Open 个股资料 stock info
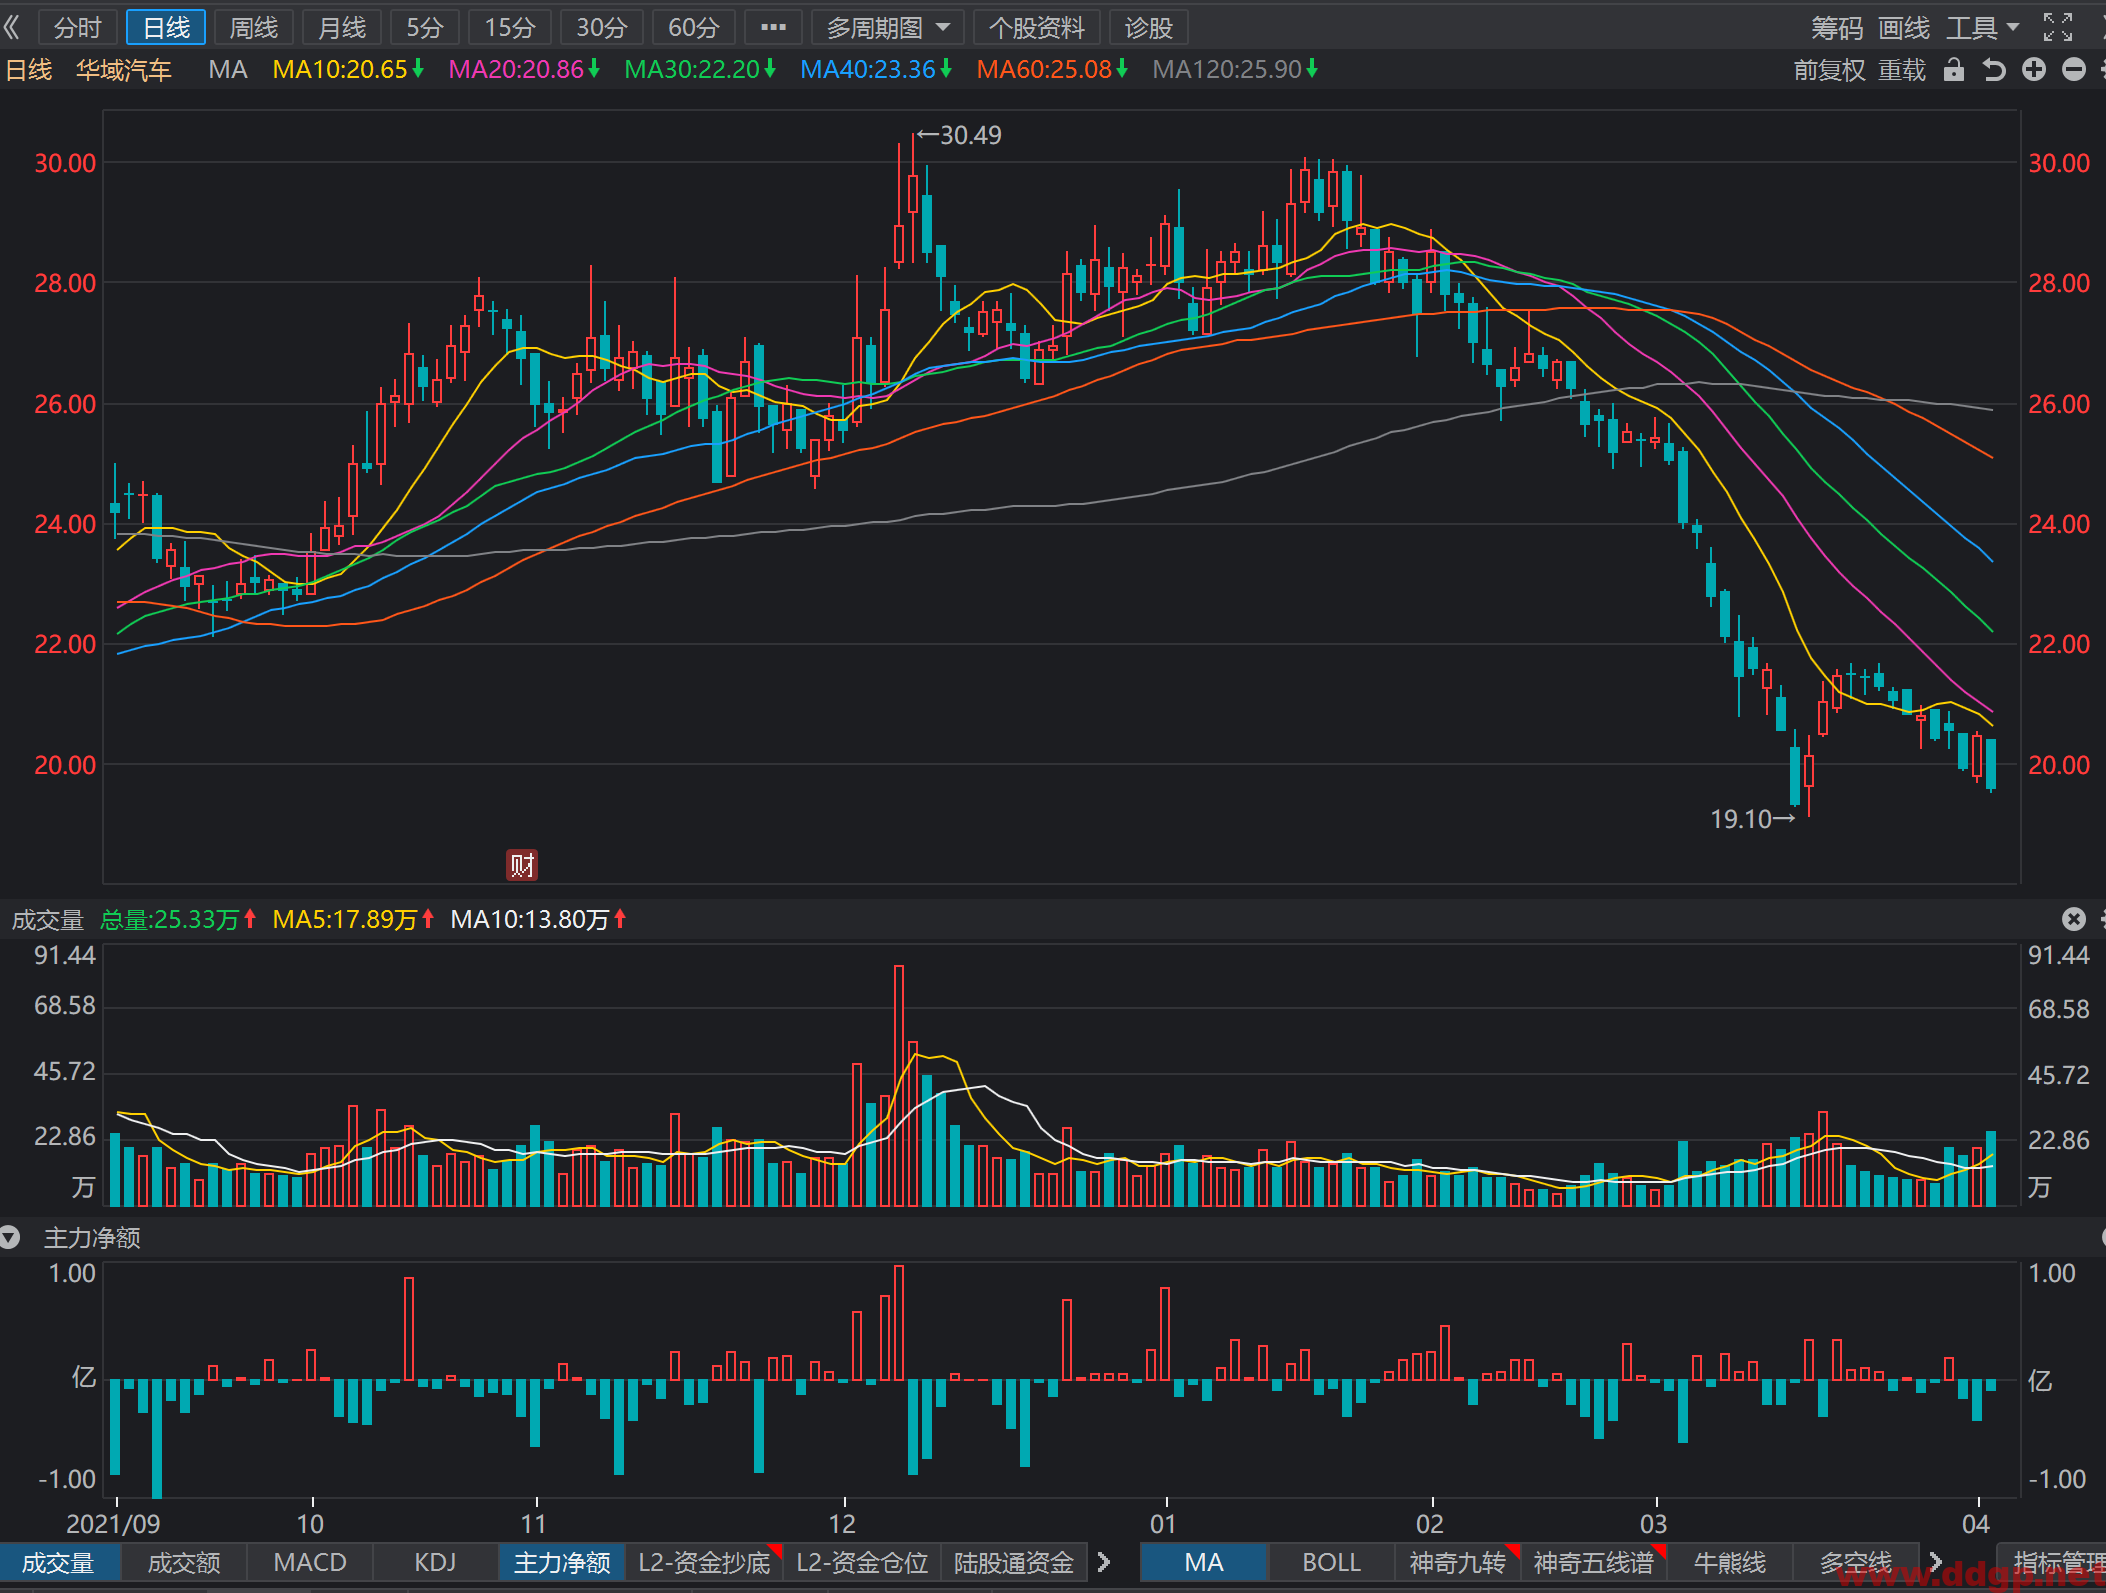 pos(1036,27)
